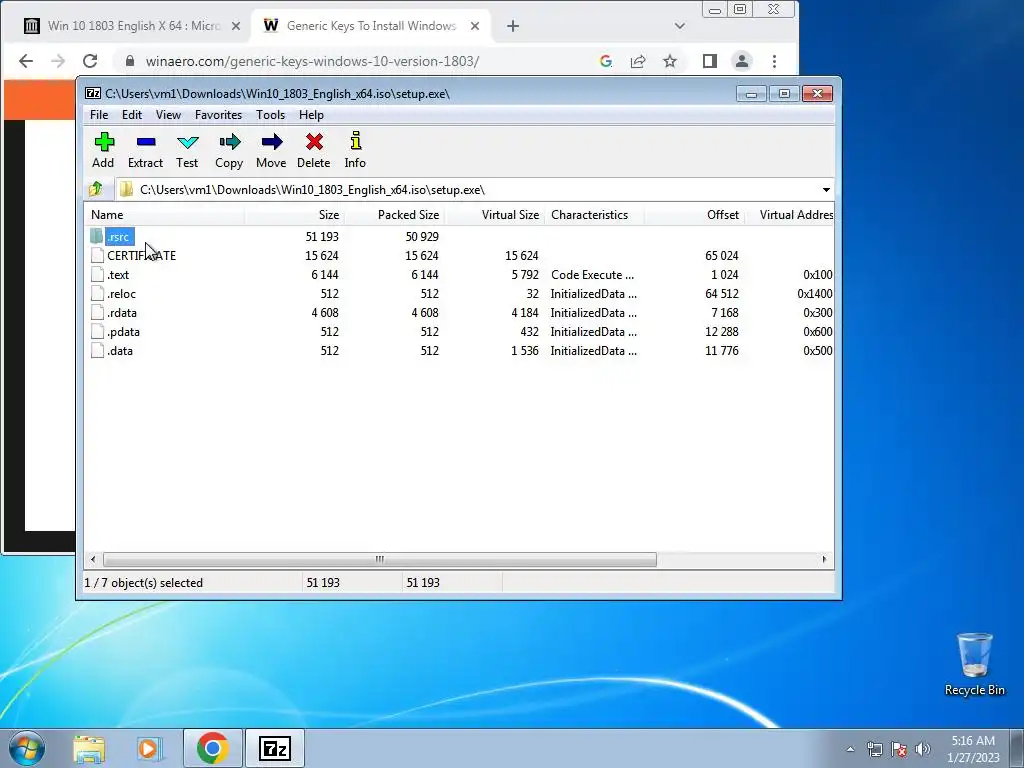Open Windows Explorer from taskbar
The height and width of the screenshot is (768, 1024).
click(89, 748)
